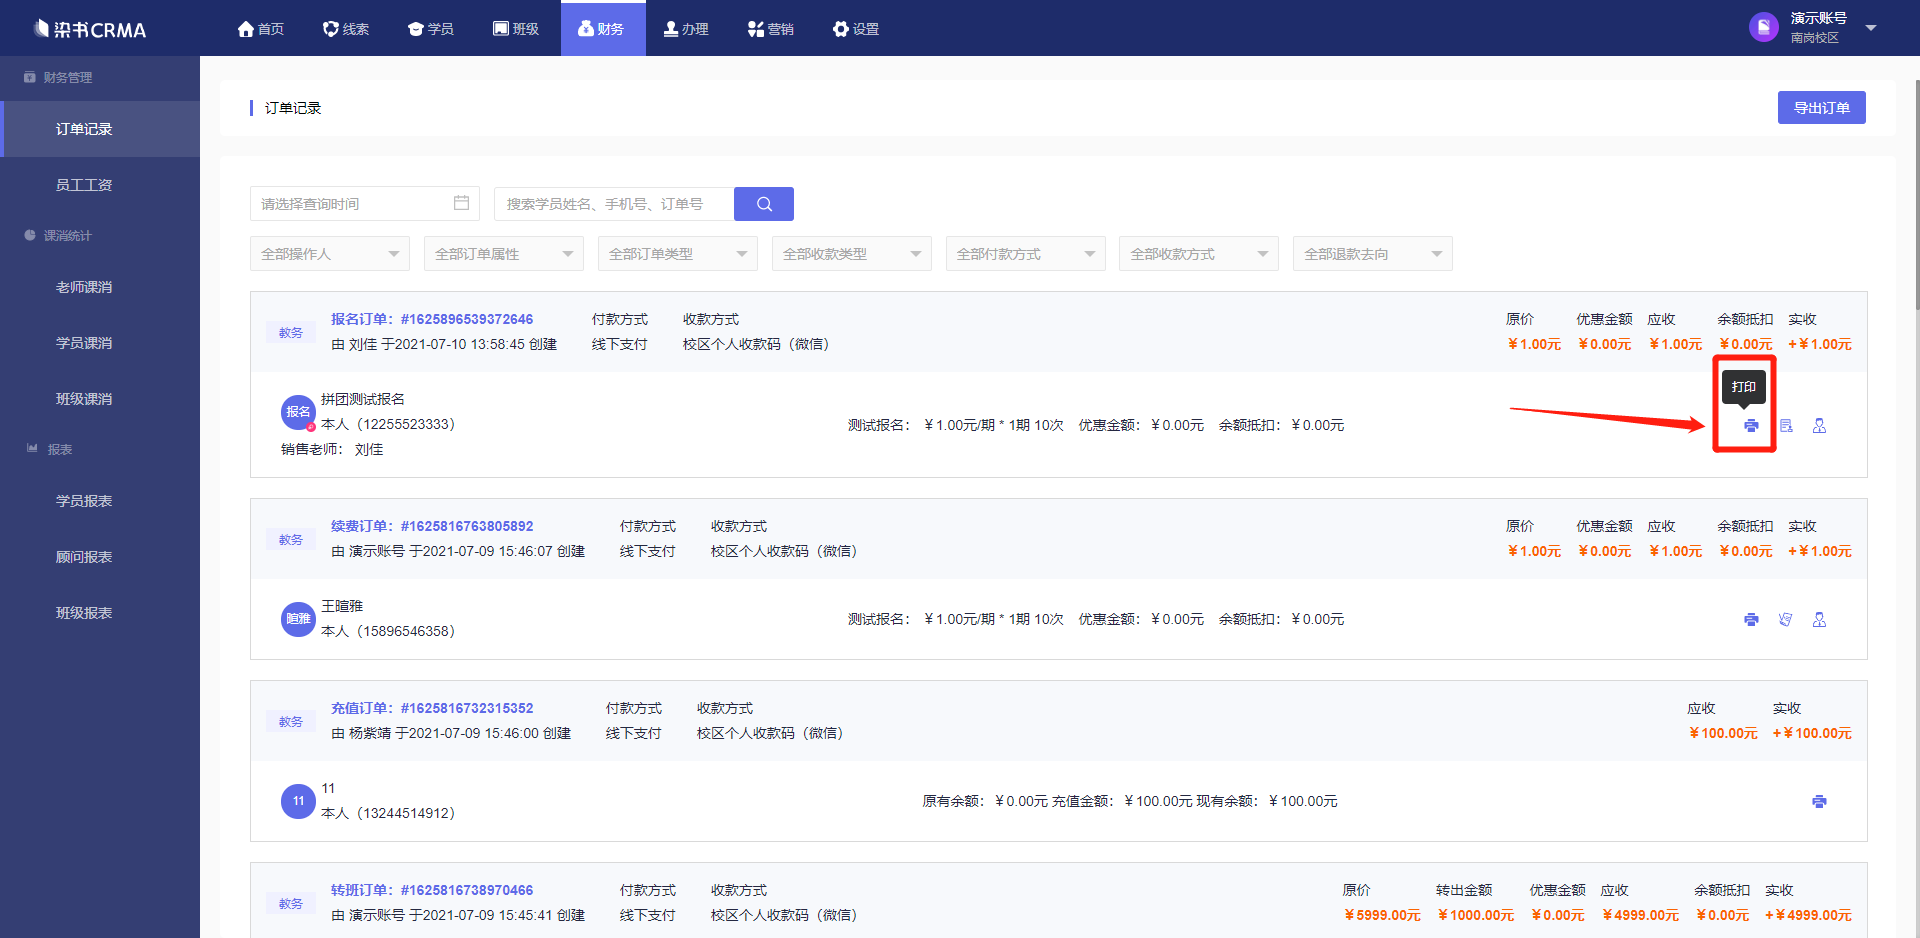1920x938 pixels.
Task: Click the 暄雅 student avatar
Action: 298,619
